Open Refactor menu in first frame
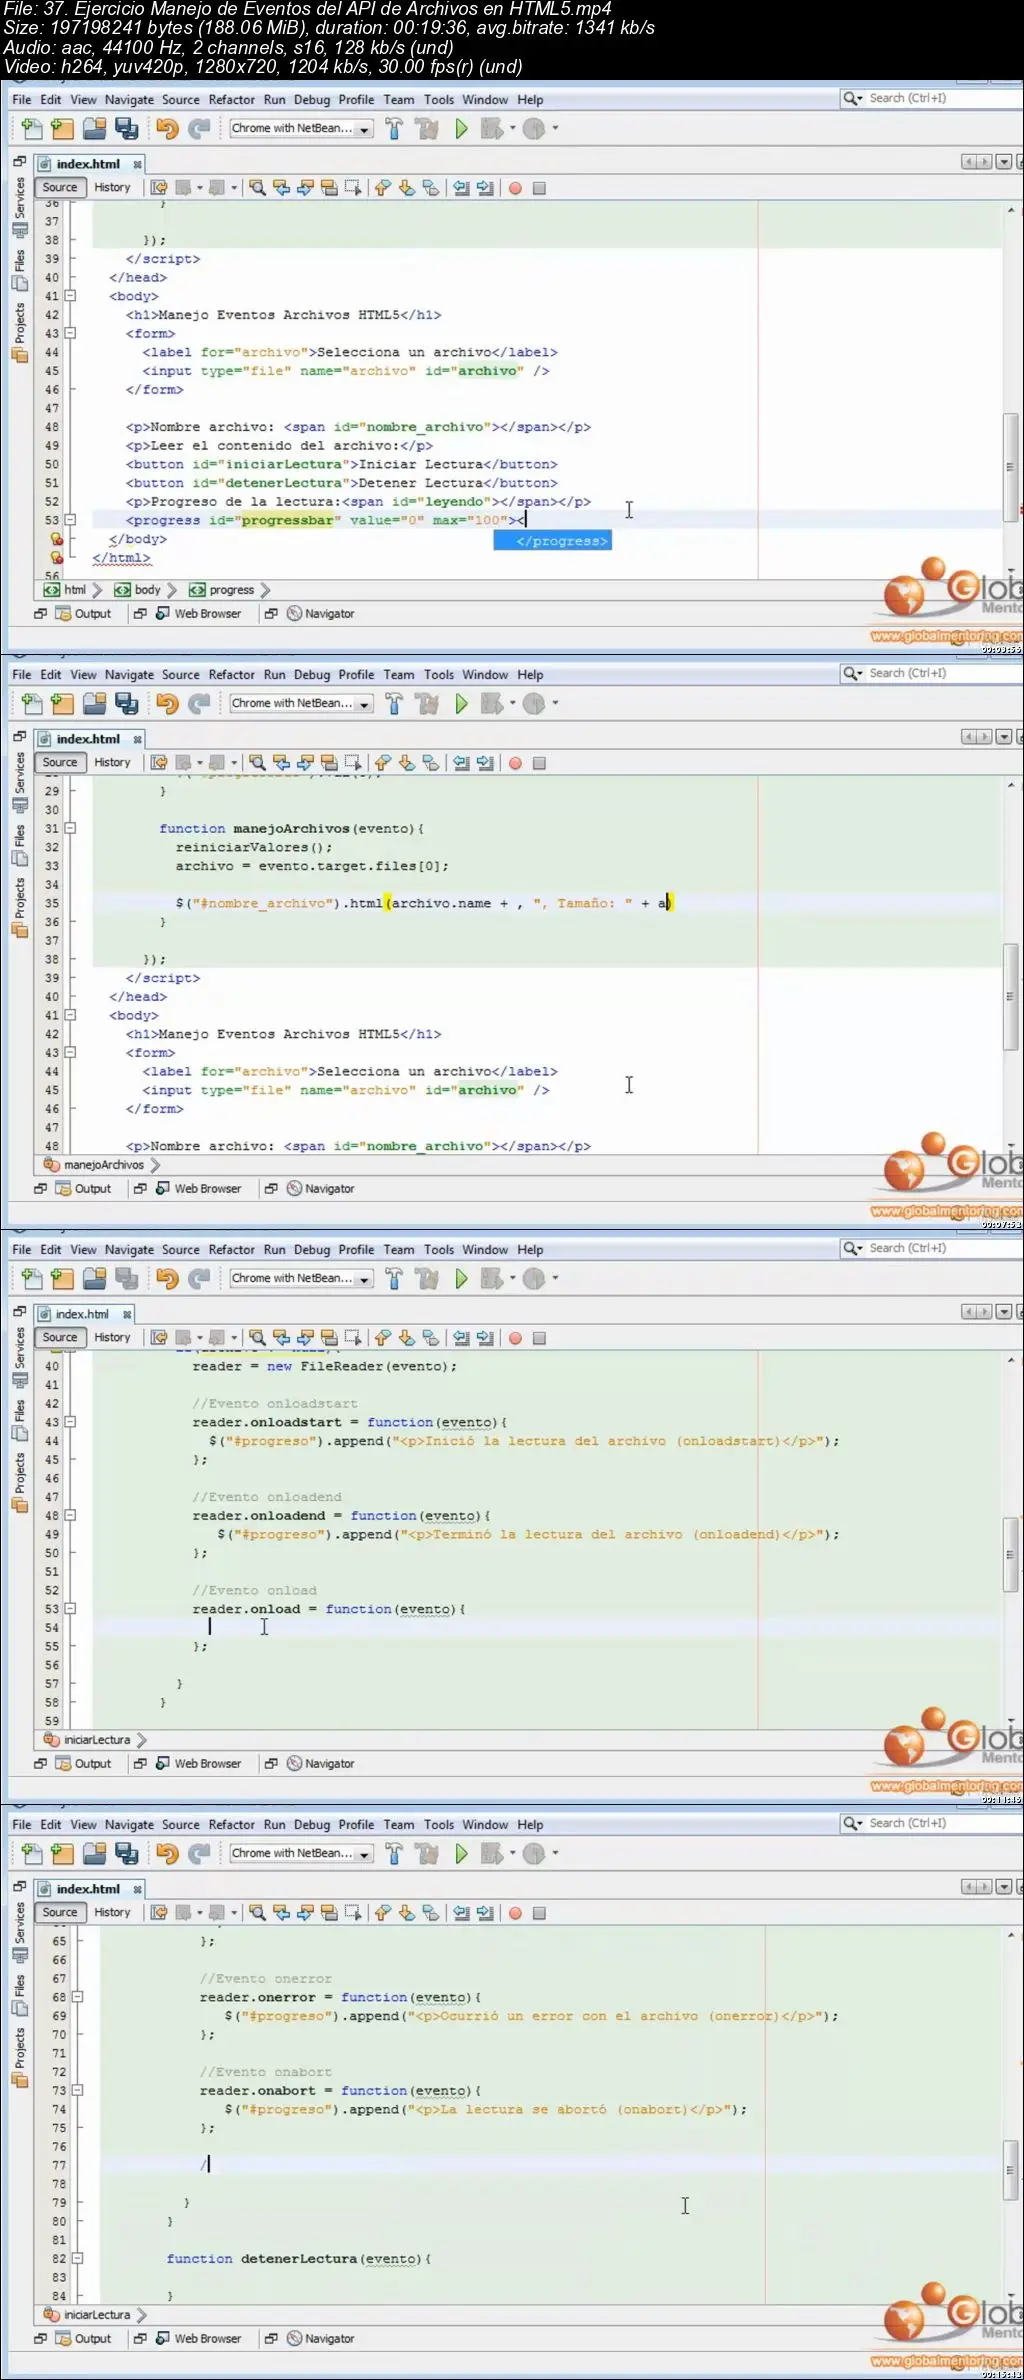Viewport: 1024px width, 2380px height. [x=232, y=100]
